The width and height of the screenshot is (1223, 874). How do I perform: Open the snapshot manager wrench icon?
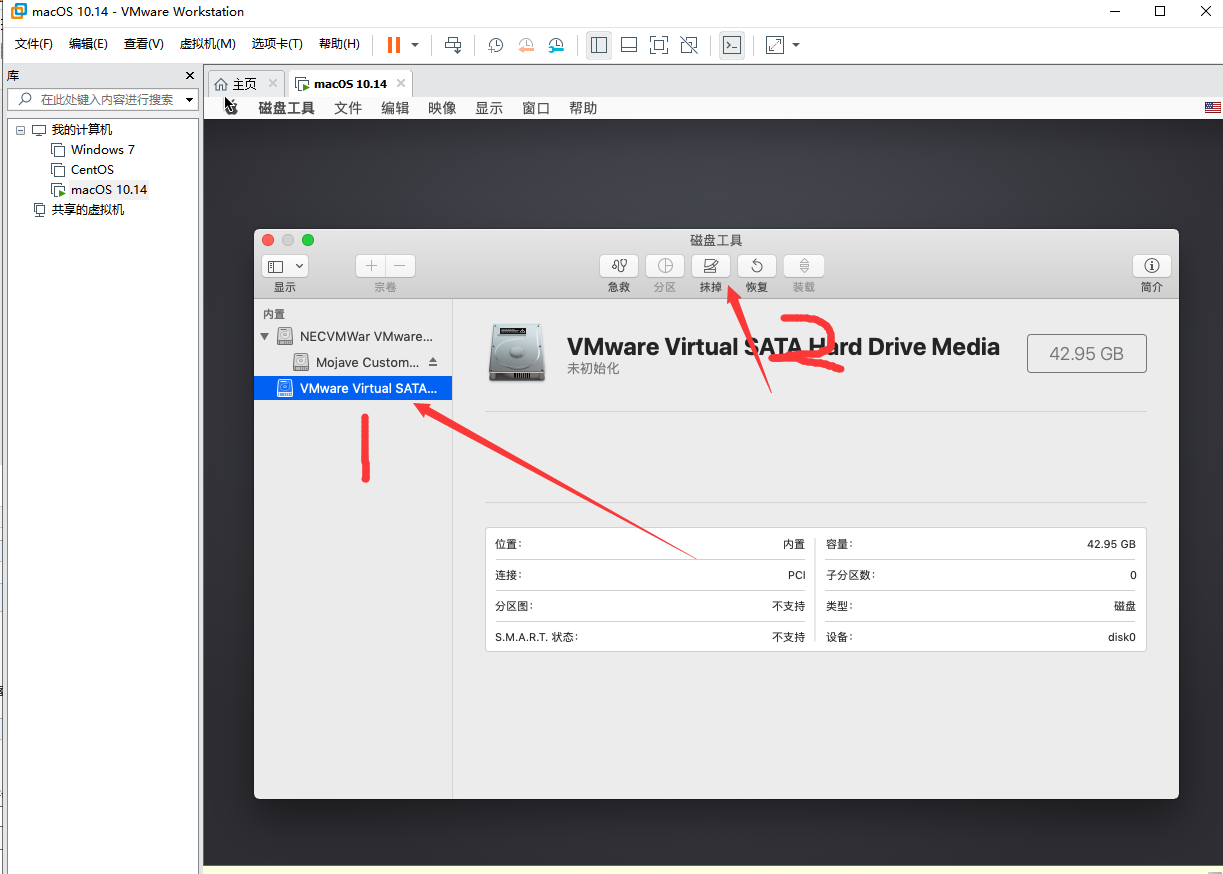point(556,45)
